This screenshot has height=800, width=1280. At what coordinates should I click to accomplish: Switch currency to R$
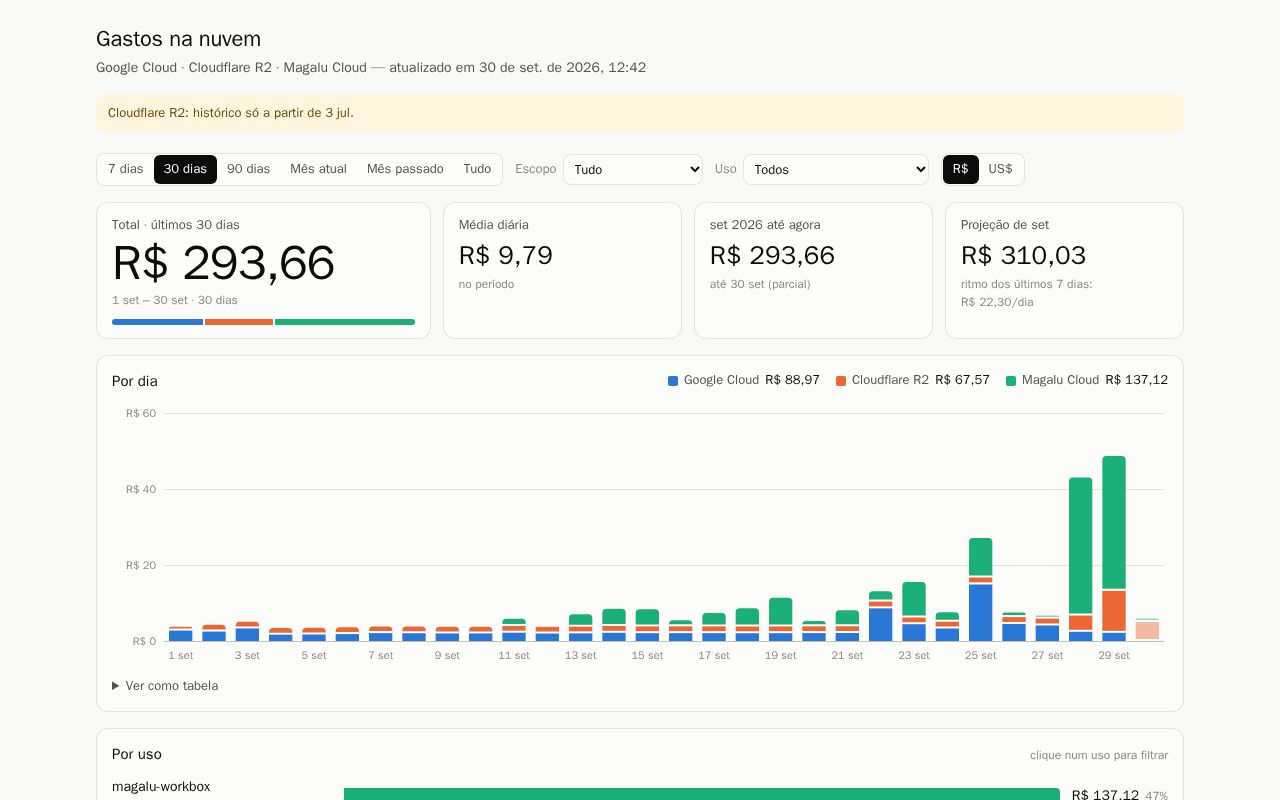pos(960,169)
